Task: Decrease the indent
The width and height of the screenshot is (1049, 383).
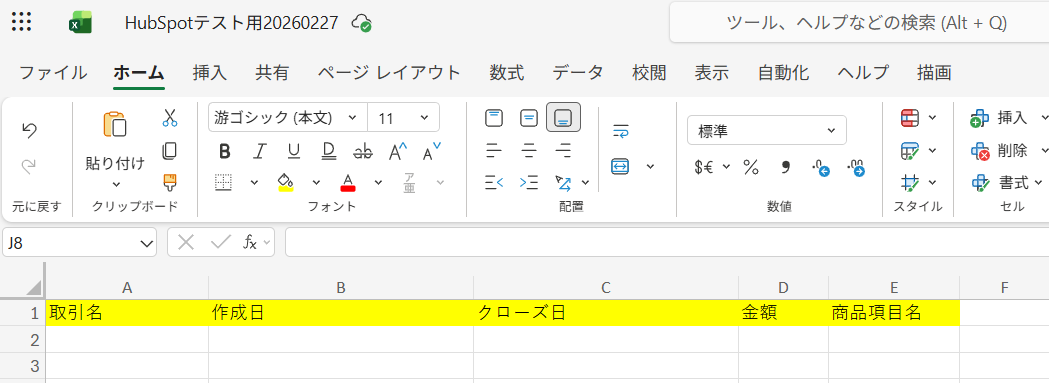Action: point(494,182)
